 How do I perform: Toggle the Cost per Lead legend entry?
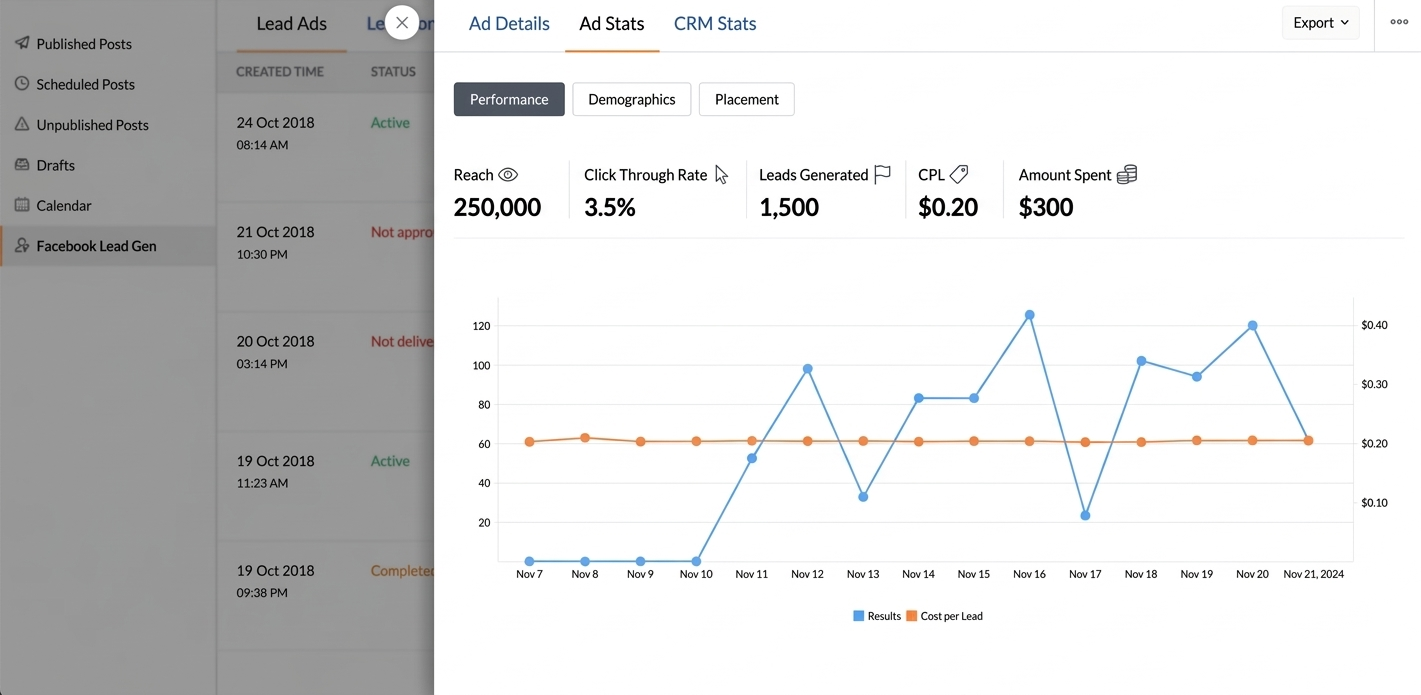point(944,616)
